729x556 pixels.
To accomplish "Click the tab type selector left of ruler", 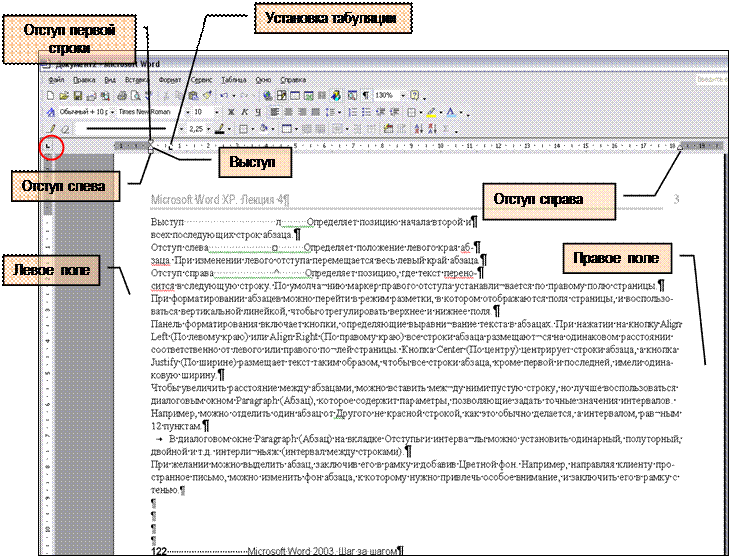I will (x=48, y=147).
